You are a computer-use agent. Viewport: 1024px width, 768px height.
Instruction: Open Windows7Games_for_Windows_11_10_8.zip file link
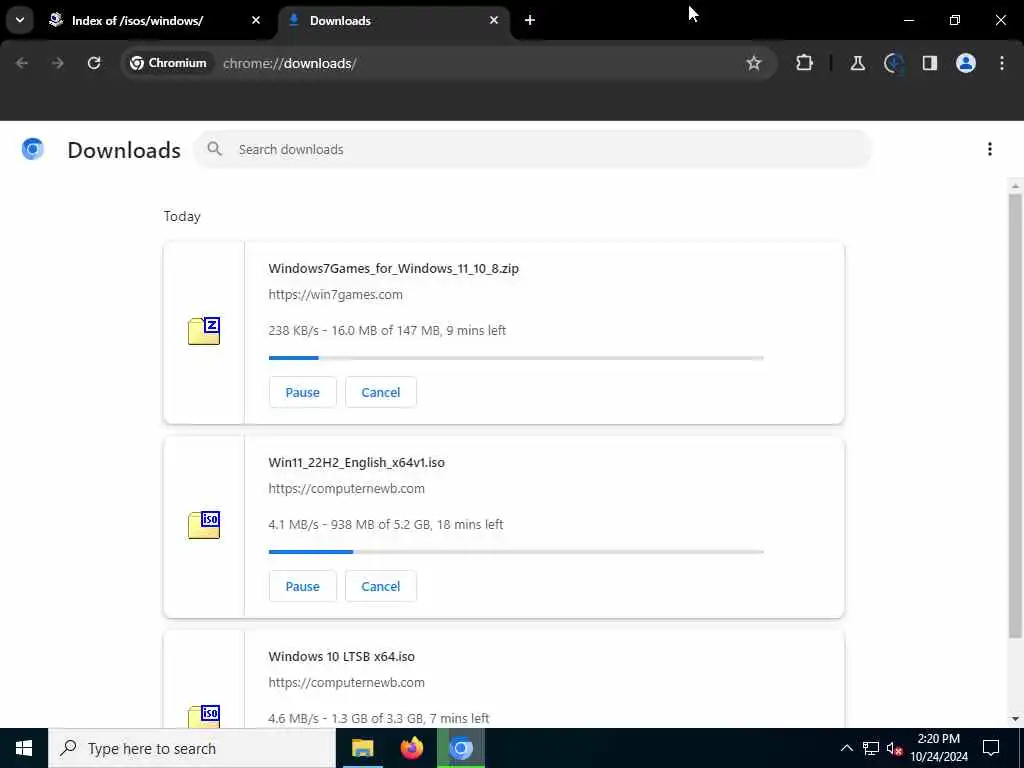[393, 268]
